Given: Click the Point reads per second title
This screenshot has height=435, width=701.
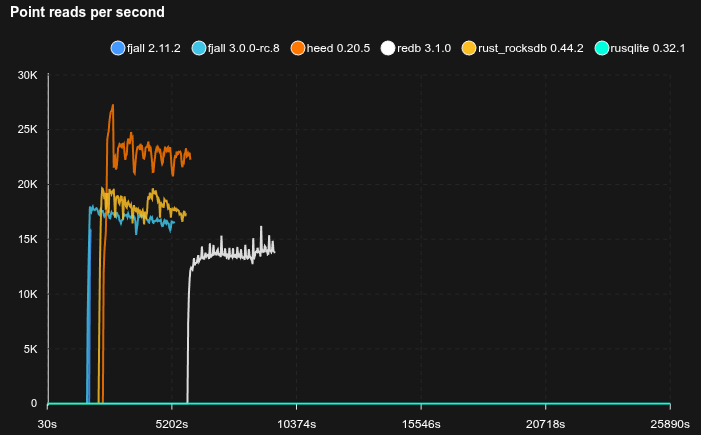Looking at the screenshot, I should (88, 13).
